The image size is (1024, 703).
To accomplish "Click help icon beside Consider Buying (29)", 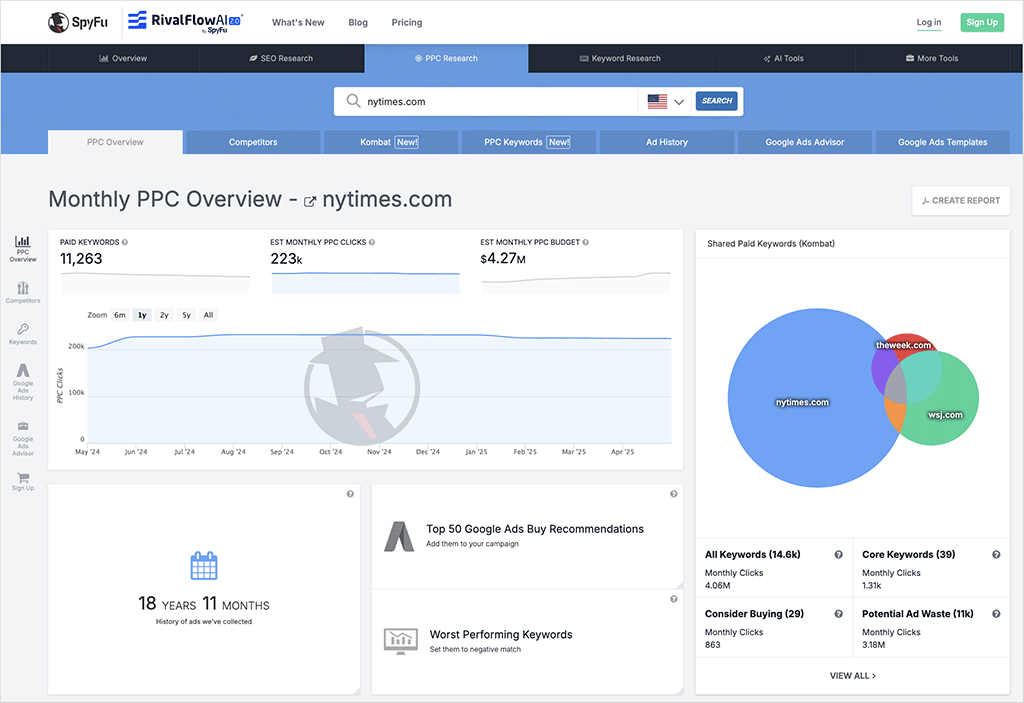I will pos(839,614).
